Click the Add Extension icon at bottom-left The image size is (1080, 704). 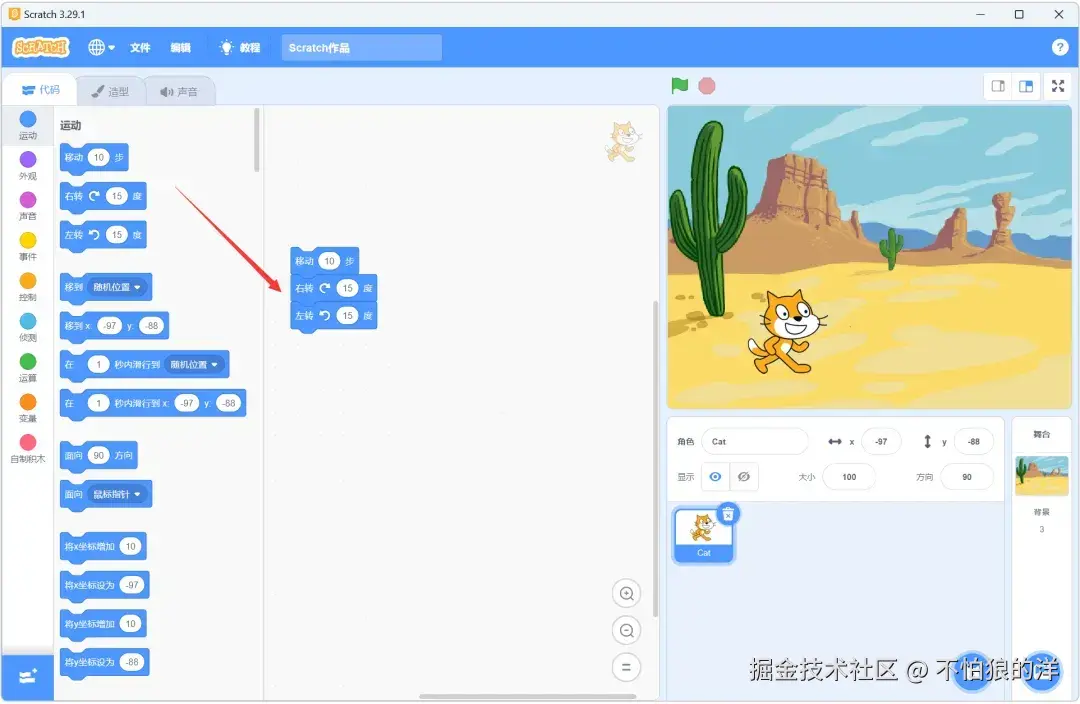coord(27,677)
